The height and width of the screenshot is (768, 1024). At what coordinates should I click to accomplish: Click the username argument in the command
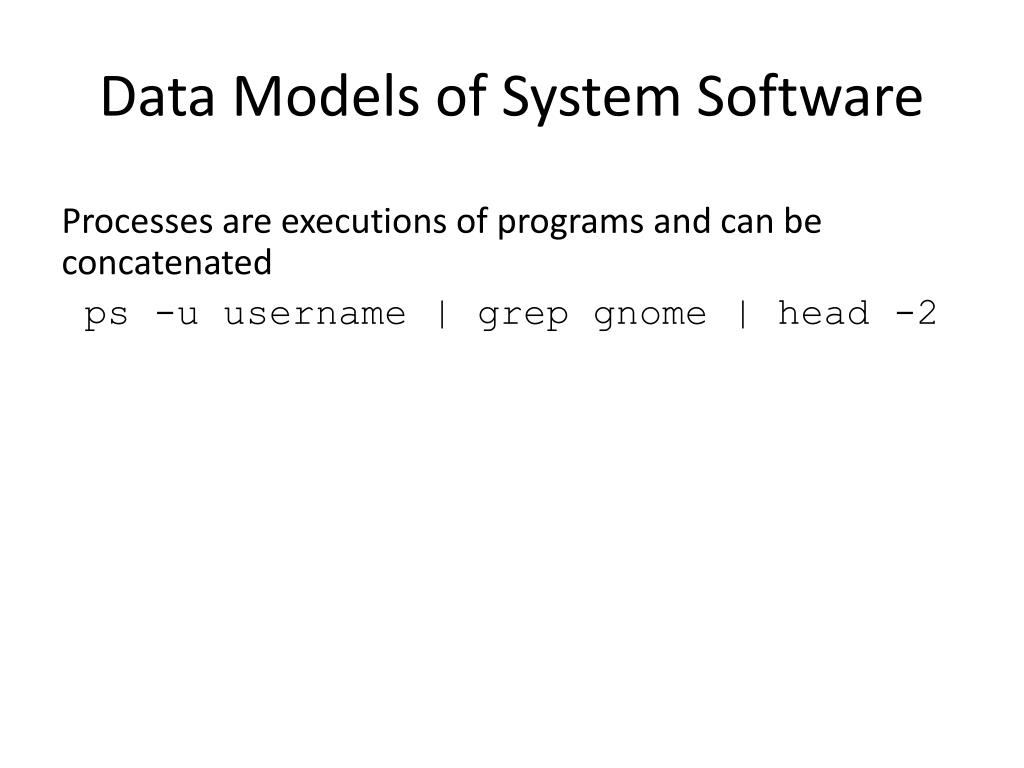click(x=315, y=314)
